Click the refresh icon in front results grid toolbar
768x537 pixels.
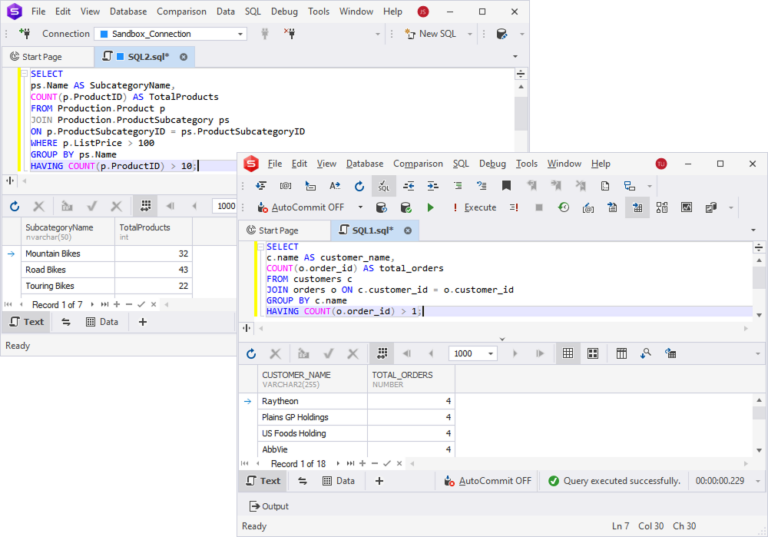tap(251, 353)
